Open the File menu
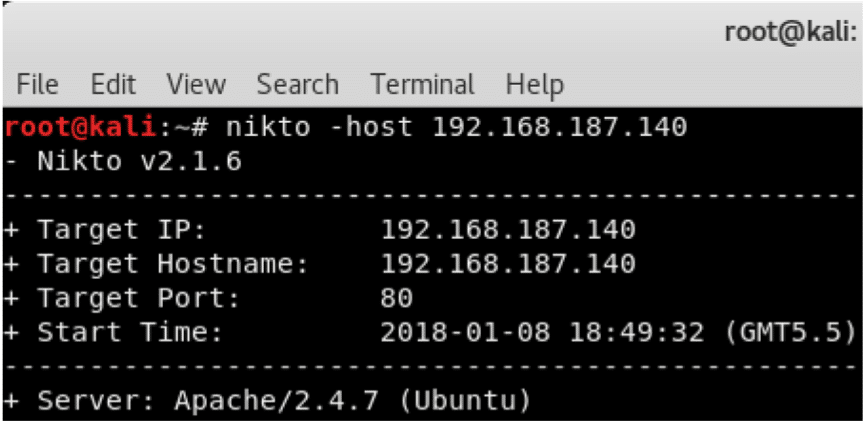 [37, 84]
